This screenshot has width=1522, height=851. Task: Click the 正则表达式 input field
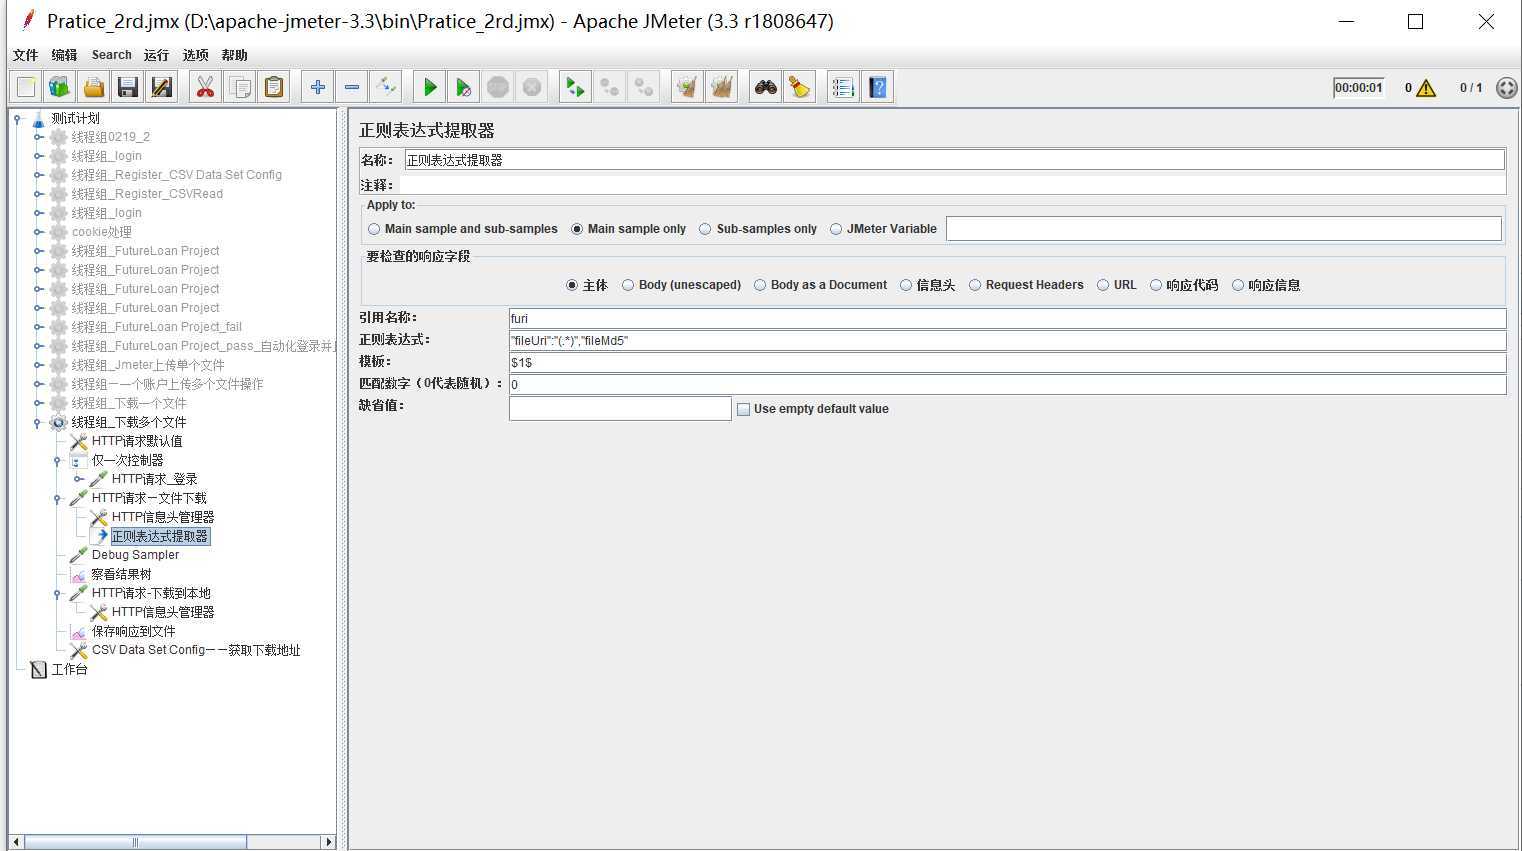1007,341
